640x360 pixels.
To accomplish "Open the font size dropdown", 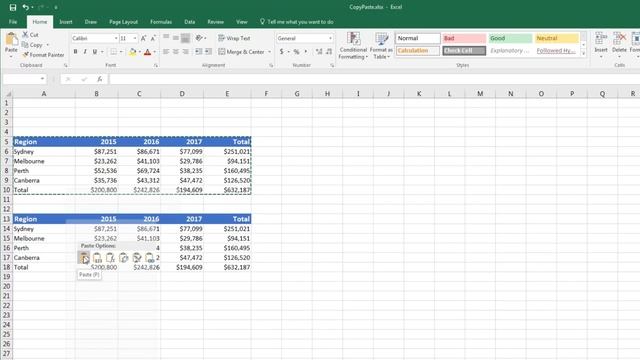I will tap(135, 38).
